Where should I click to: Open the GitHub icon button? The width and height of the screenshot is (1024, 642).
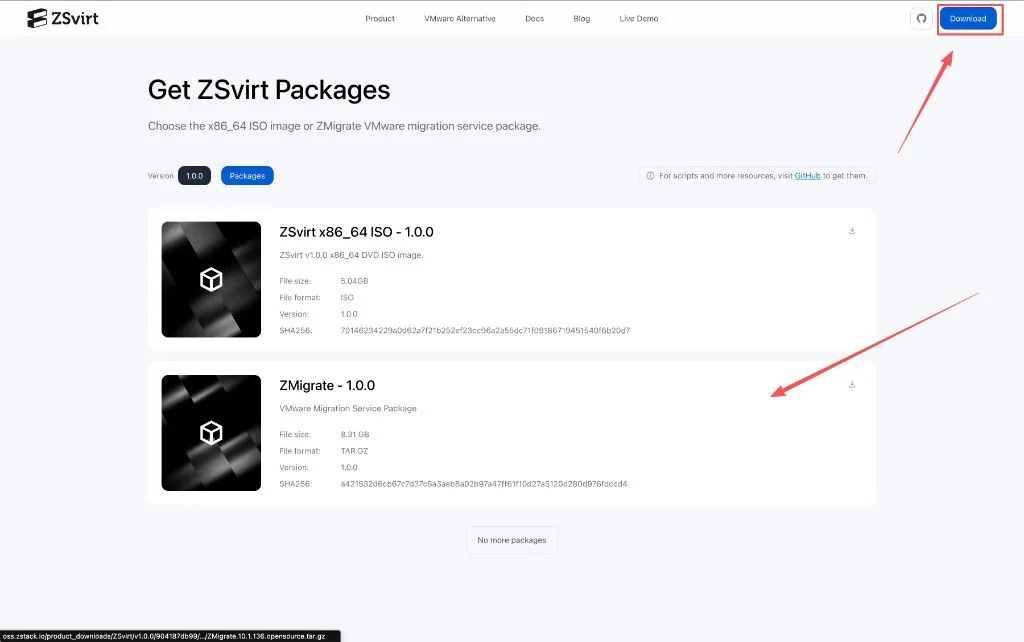click(x=921, y=18)
